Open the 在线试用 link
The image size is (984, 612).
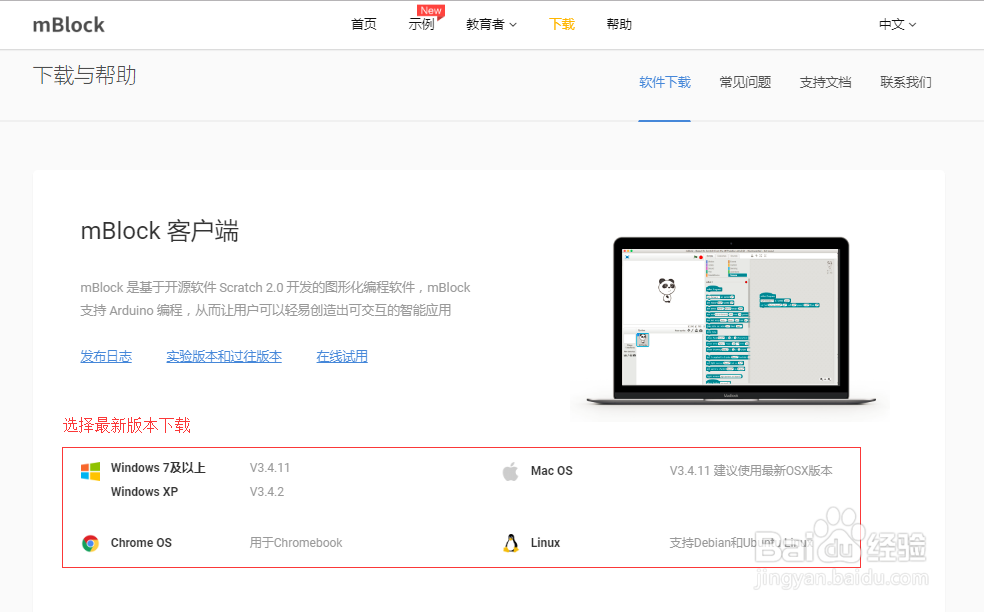coord(342,357)
